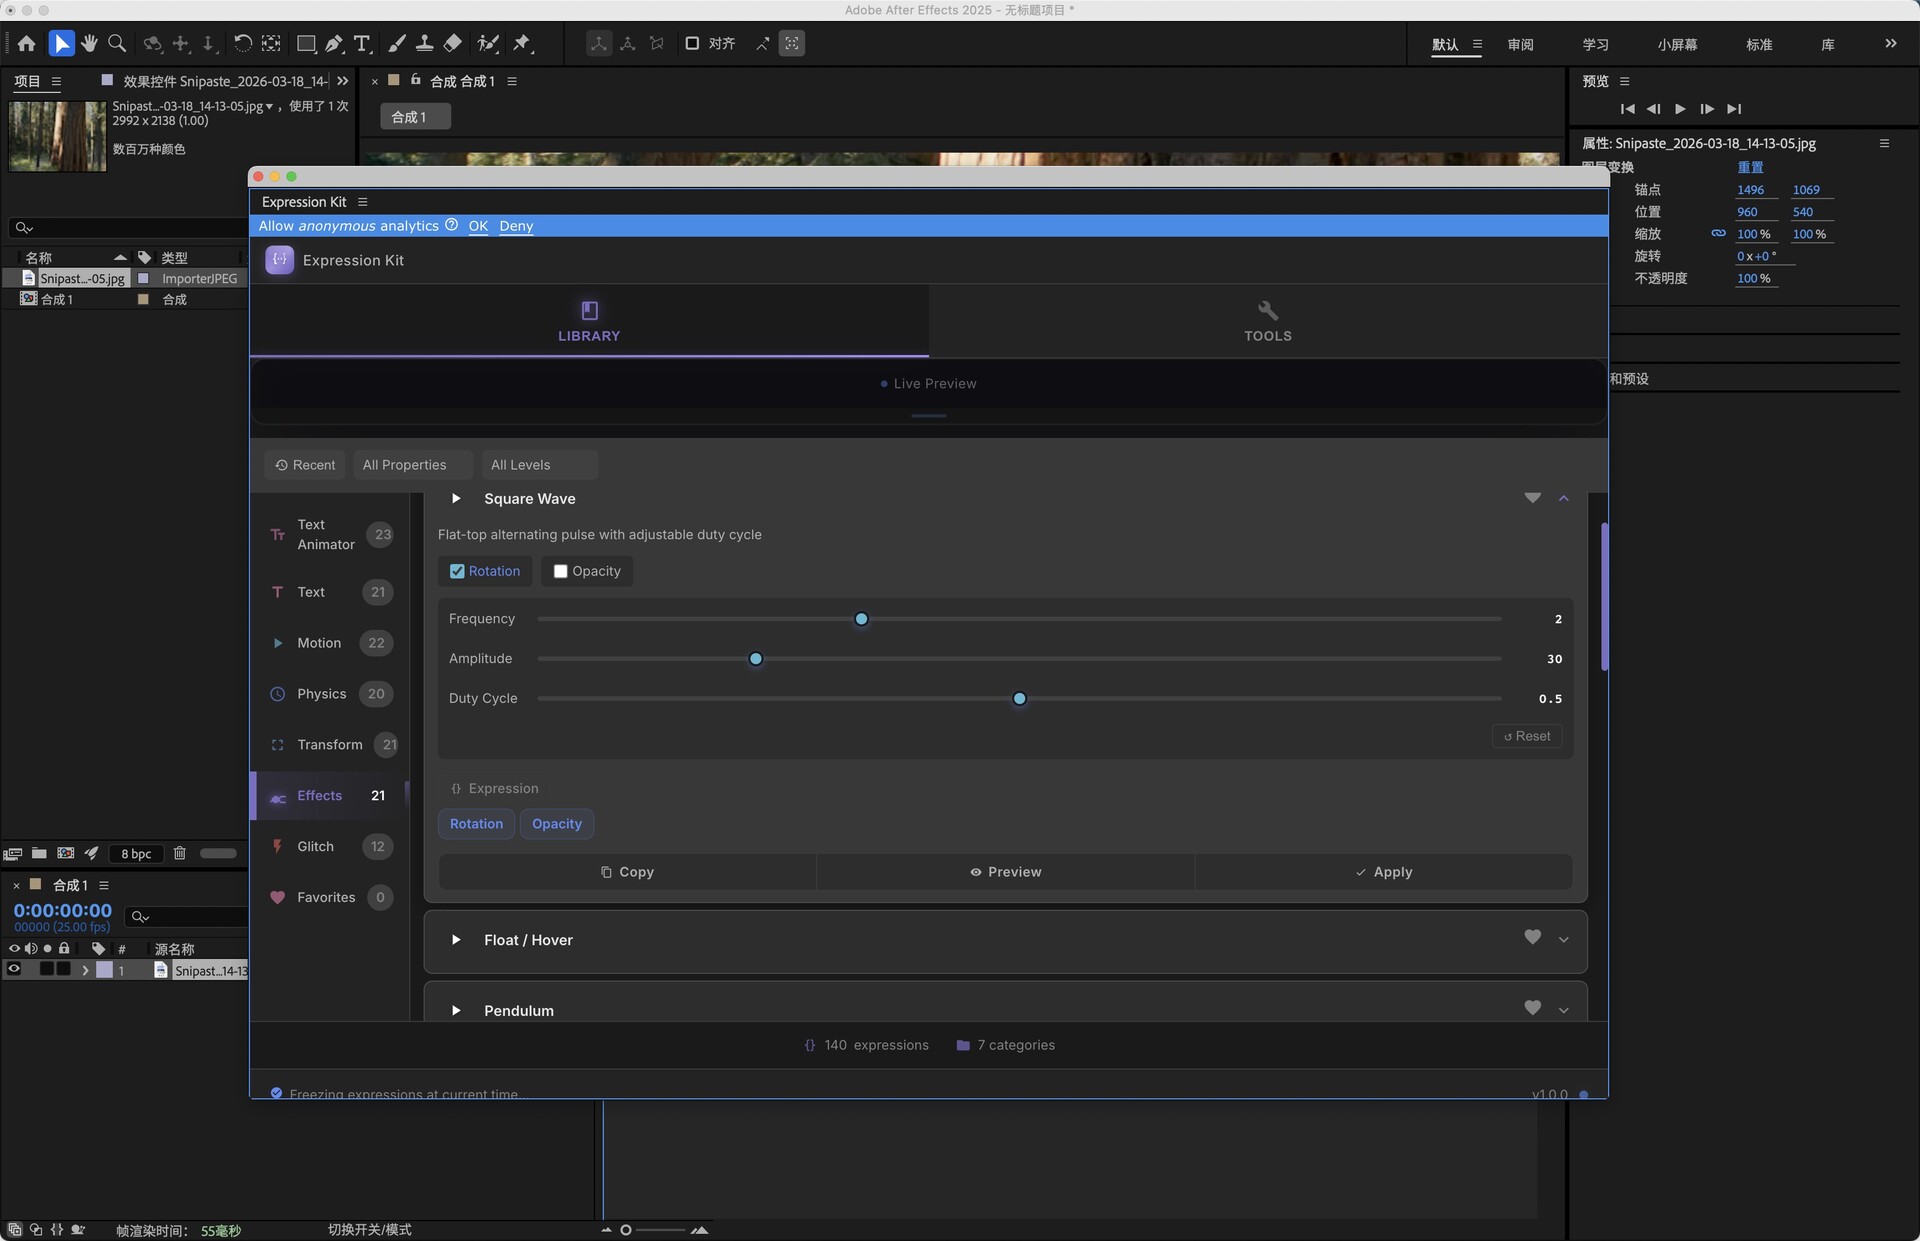Select the Type text tool
1920x1241 pixels.
click(362, 43)
